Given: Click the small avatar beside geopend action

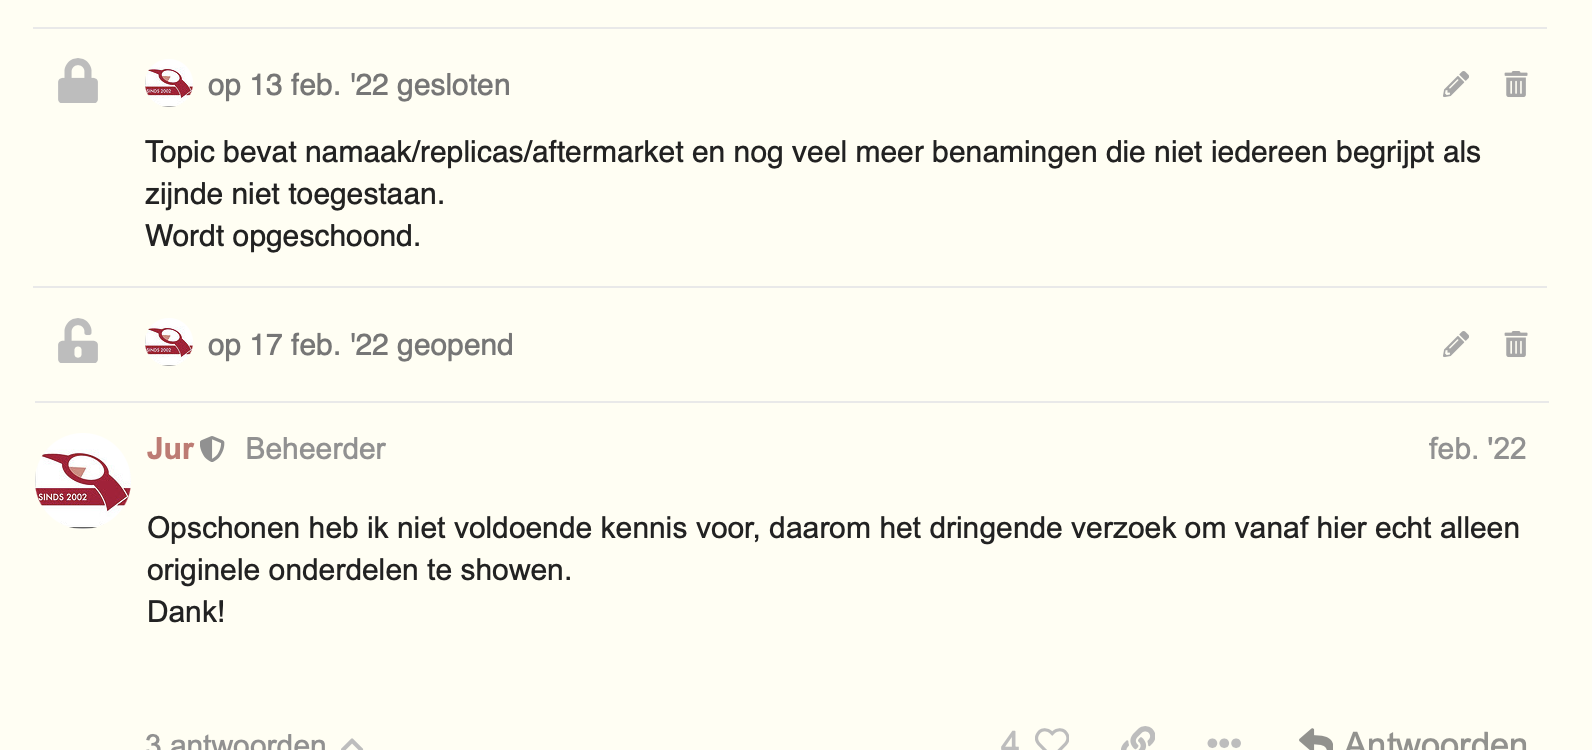Looking at the screenshot, I should pos(169,343).
